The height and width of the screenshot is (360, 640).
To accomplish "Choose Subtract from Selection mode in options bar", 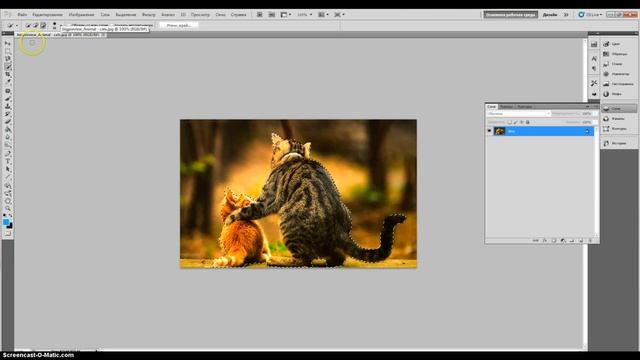I will pyautogui.click(x=43, y=25).
